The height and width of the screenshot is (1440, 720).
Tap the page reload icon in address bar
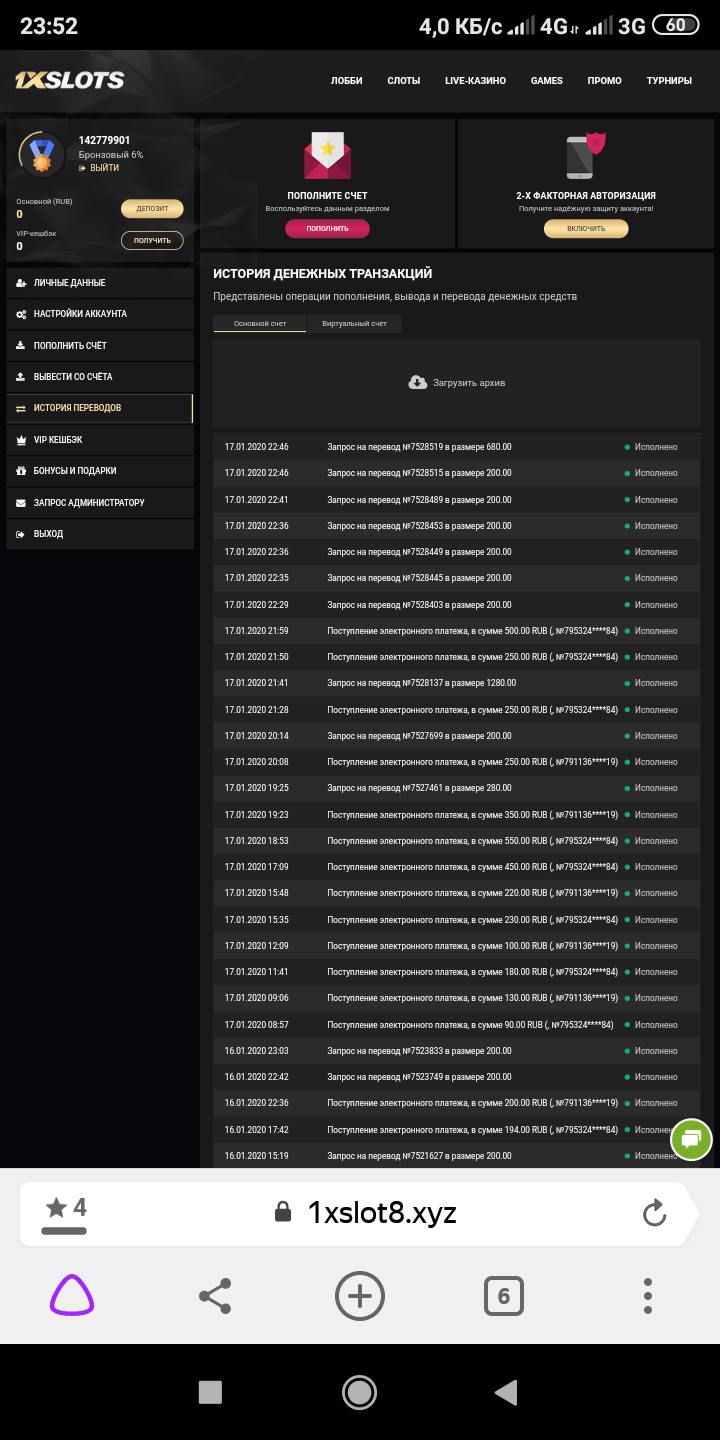(x=654, y=1214)
